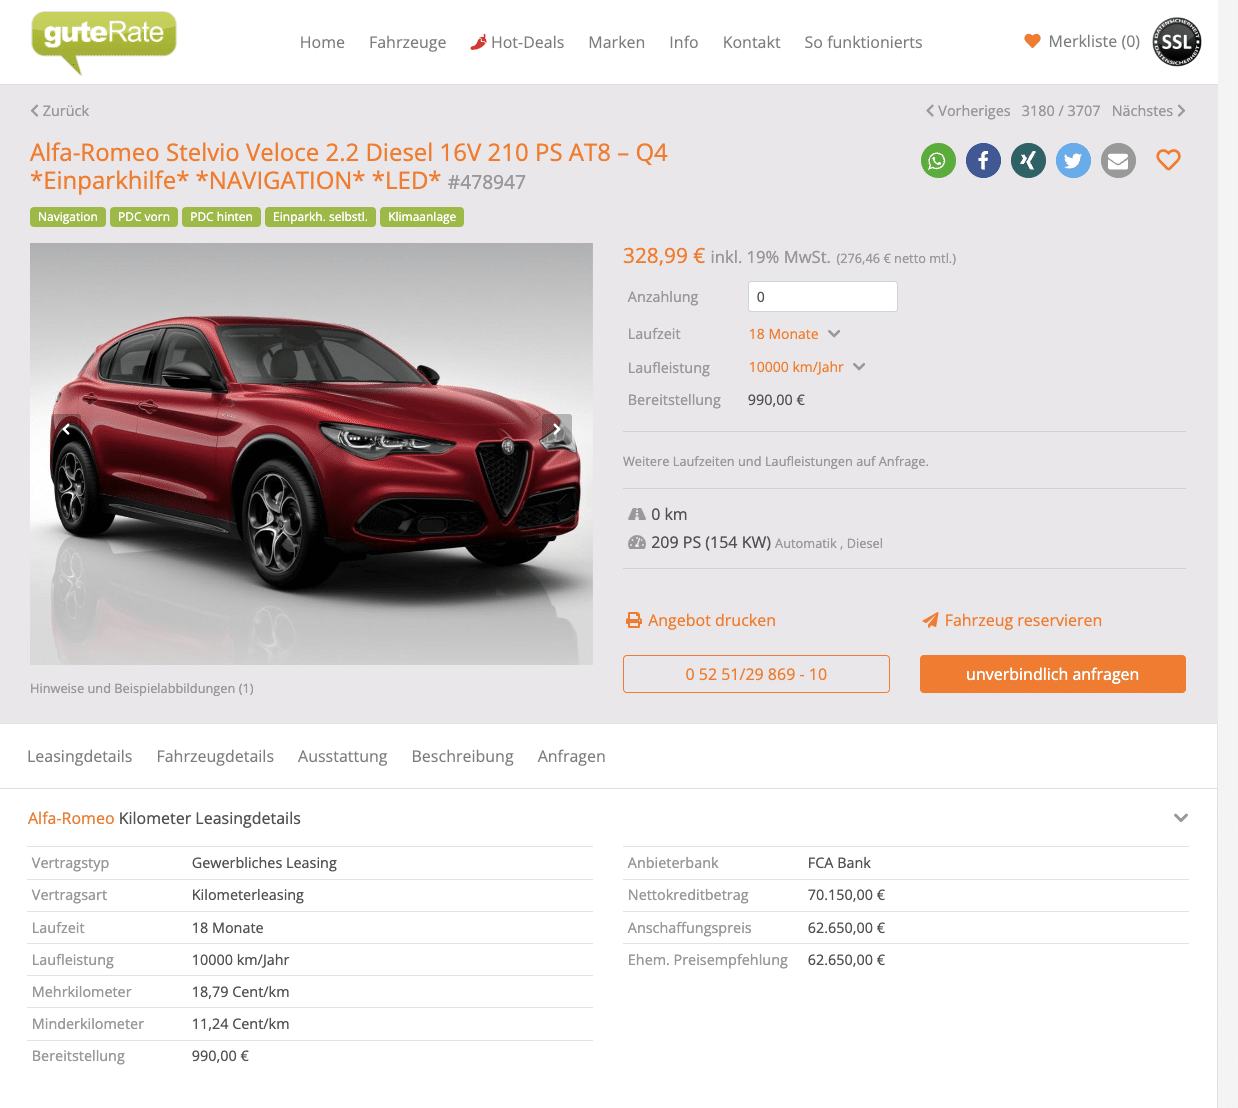Click the Alfa-Romeo link in Leasingdetails heading

click(71, 818)
